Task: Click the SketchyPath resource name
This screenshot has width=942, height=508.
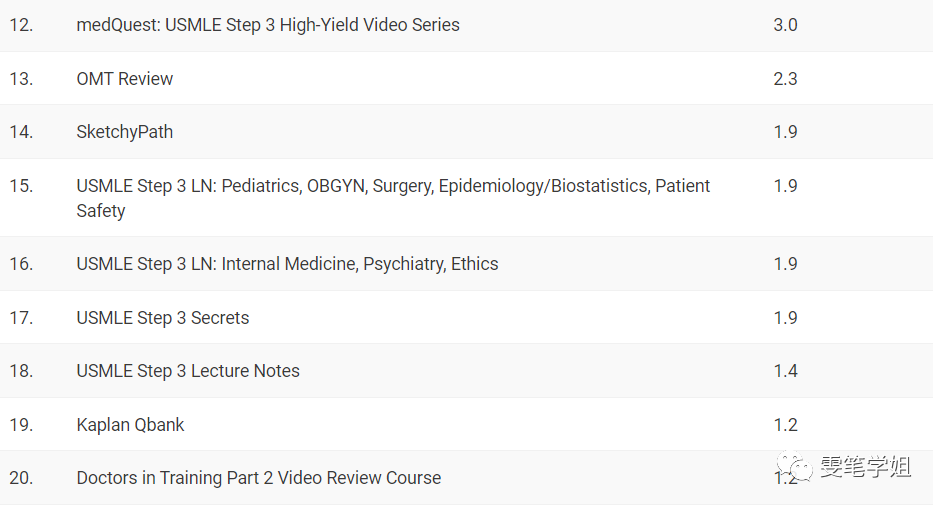Action: click(124, 132)
